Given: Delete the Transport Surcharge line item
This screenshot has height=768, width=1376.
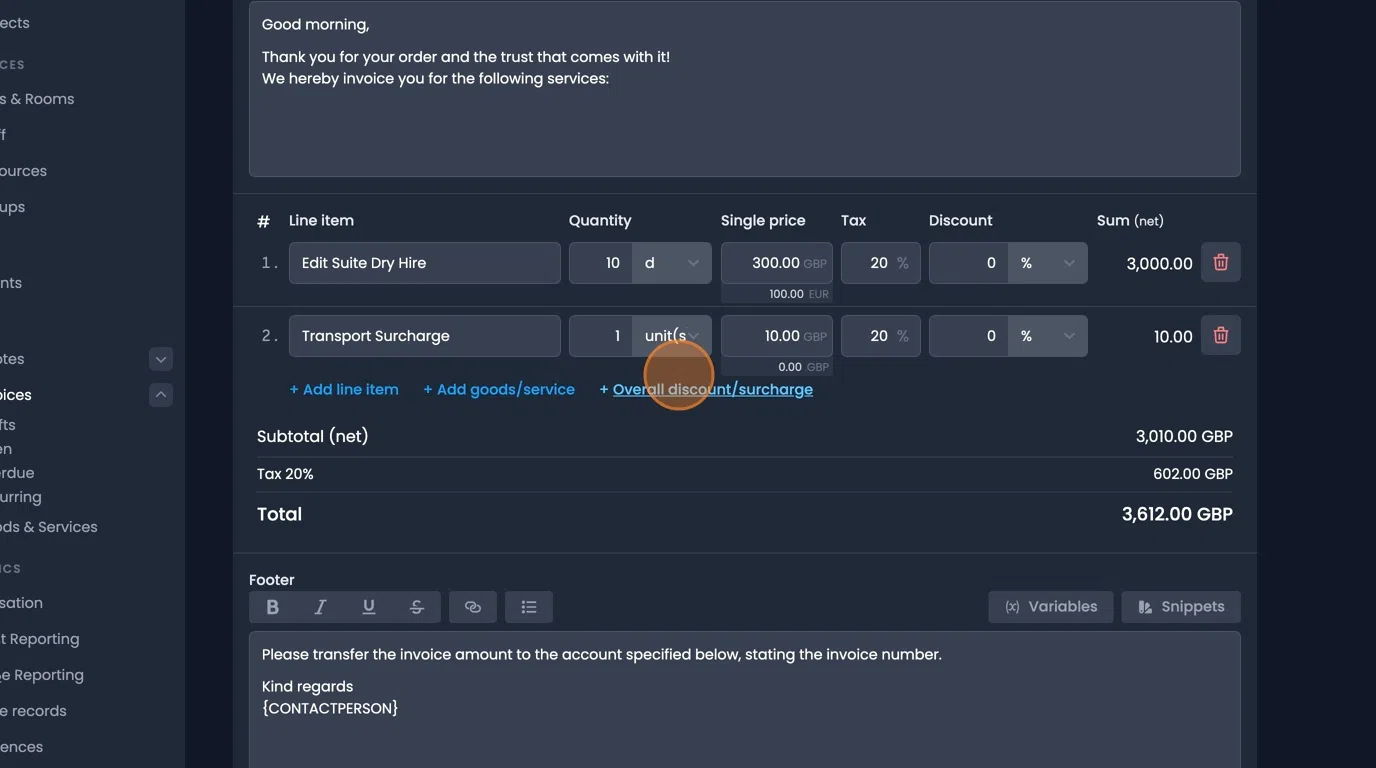Looking at the screenshot, I should (1220, 335).
